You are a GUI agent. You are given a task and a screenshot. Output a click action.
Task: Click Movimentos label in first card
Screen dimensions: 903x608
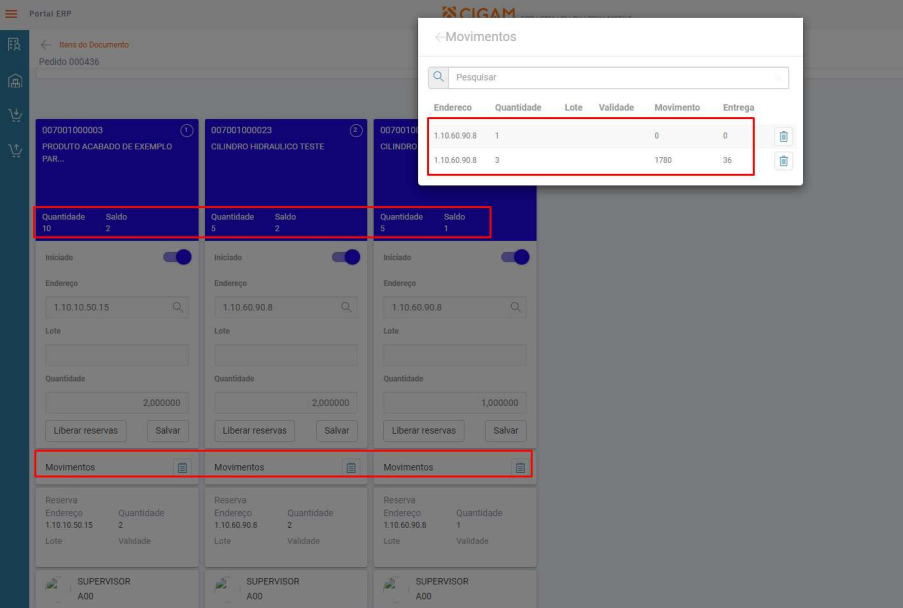70,467
